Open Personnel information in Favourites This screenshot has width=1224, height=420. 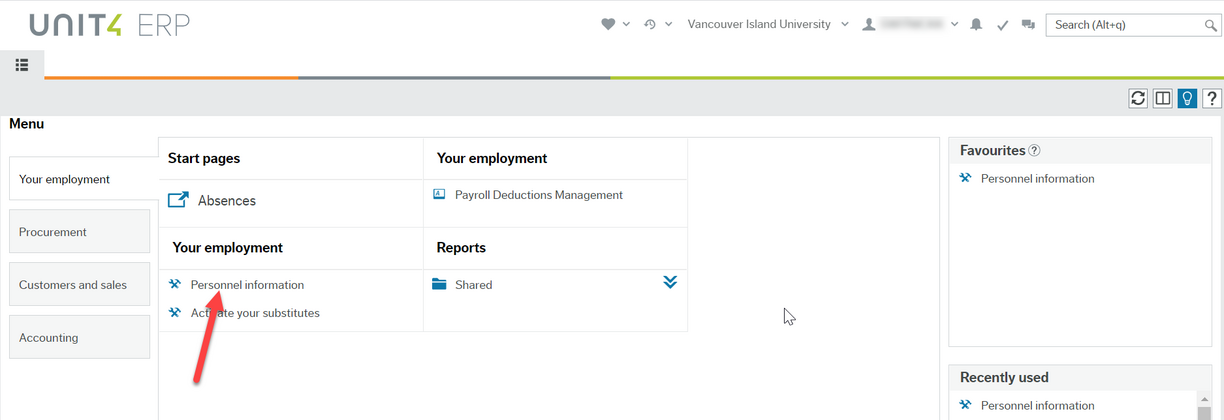point(1038,179)
